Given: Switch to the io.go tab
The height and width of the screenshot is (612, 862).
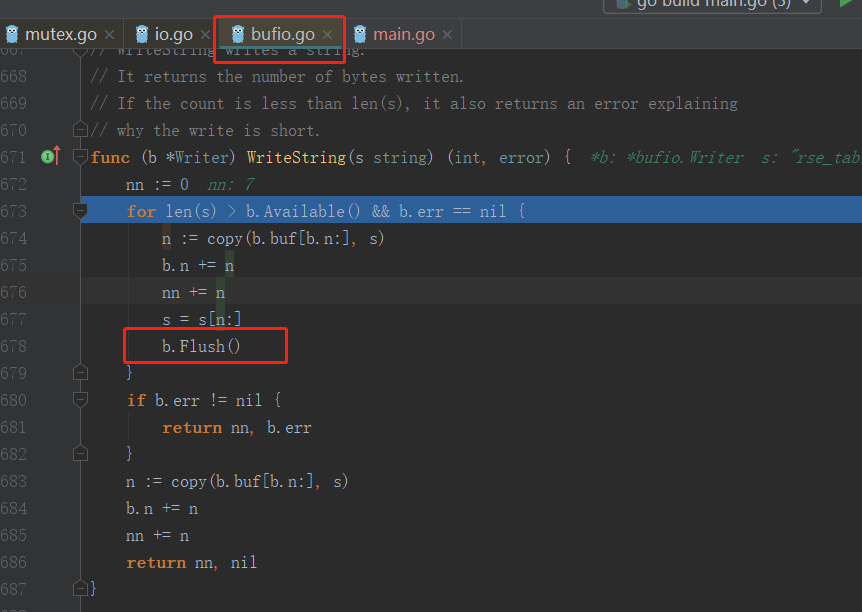Looking at the screenshot, I should click(174, 34).
